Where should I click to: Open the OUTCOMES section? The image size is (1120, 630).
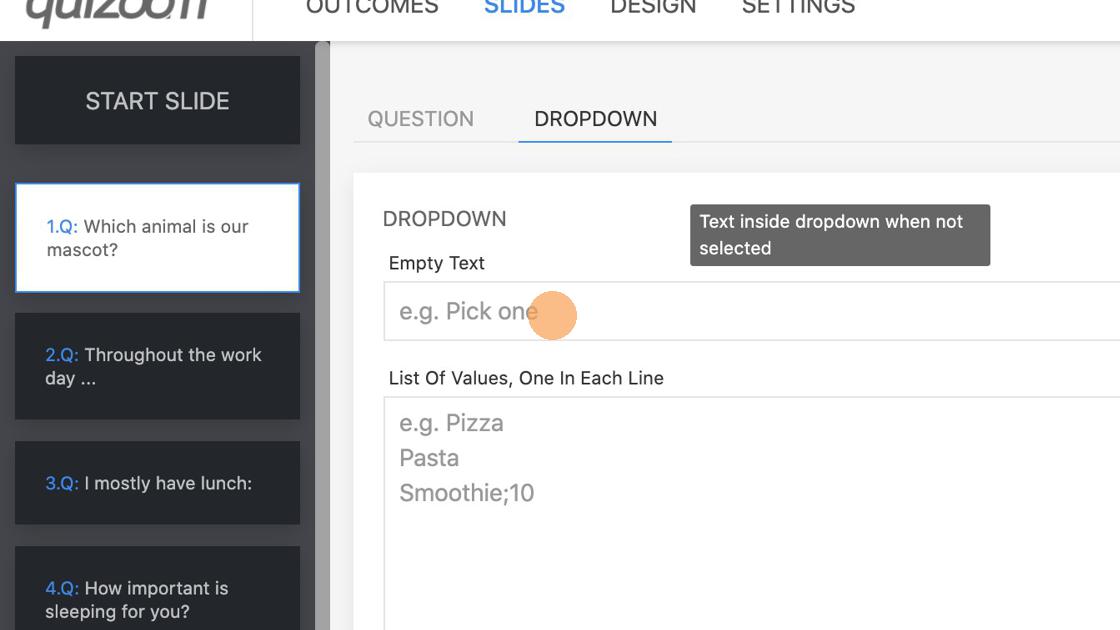point(372,8)
